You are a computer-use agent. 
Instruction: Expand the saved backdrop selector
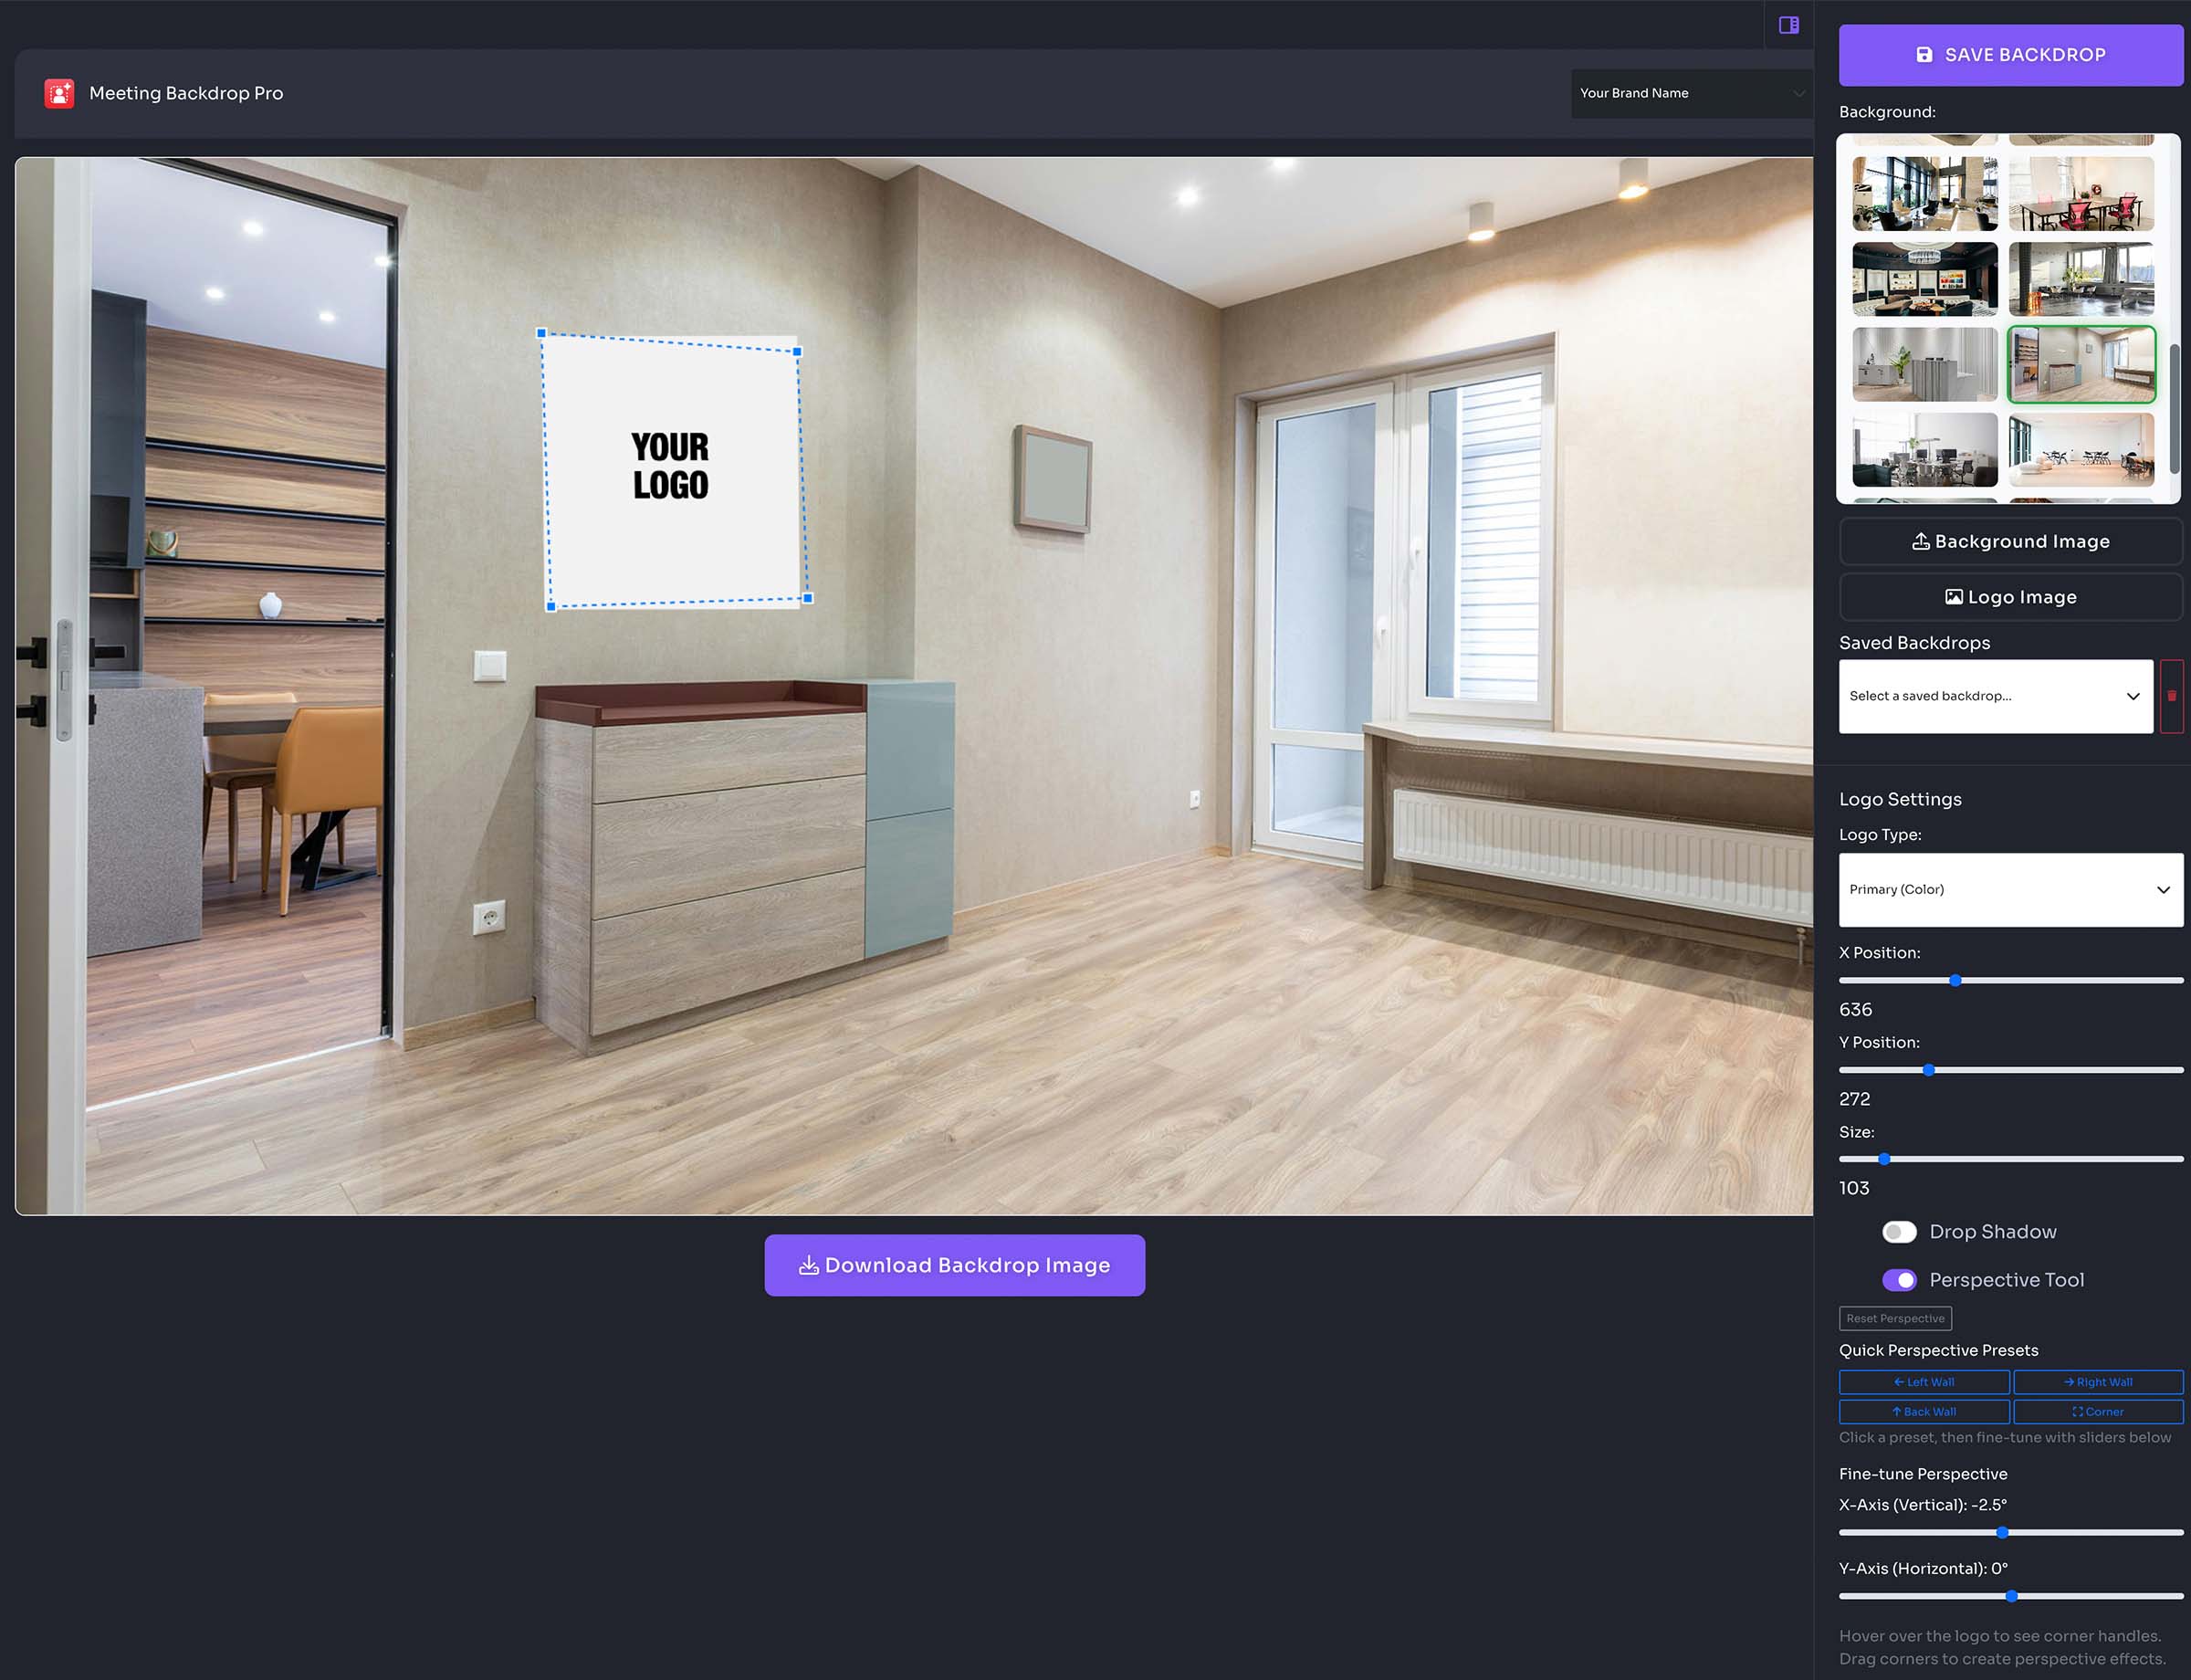coord(1995,696)
